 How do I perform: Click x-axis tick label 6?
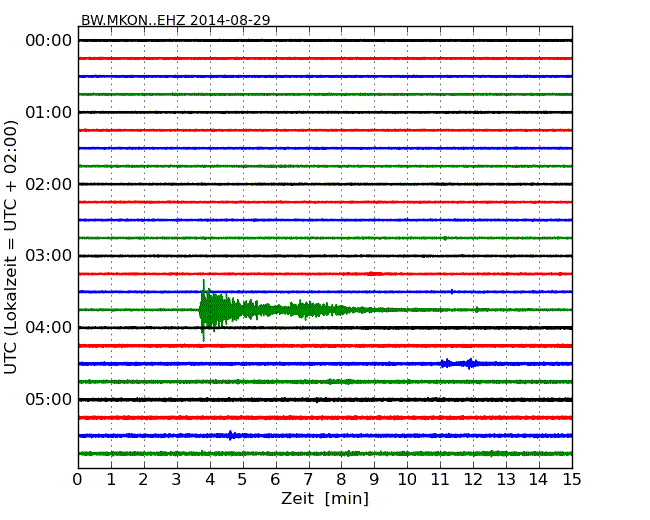click(x=275, y=480)
